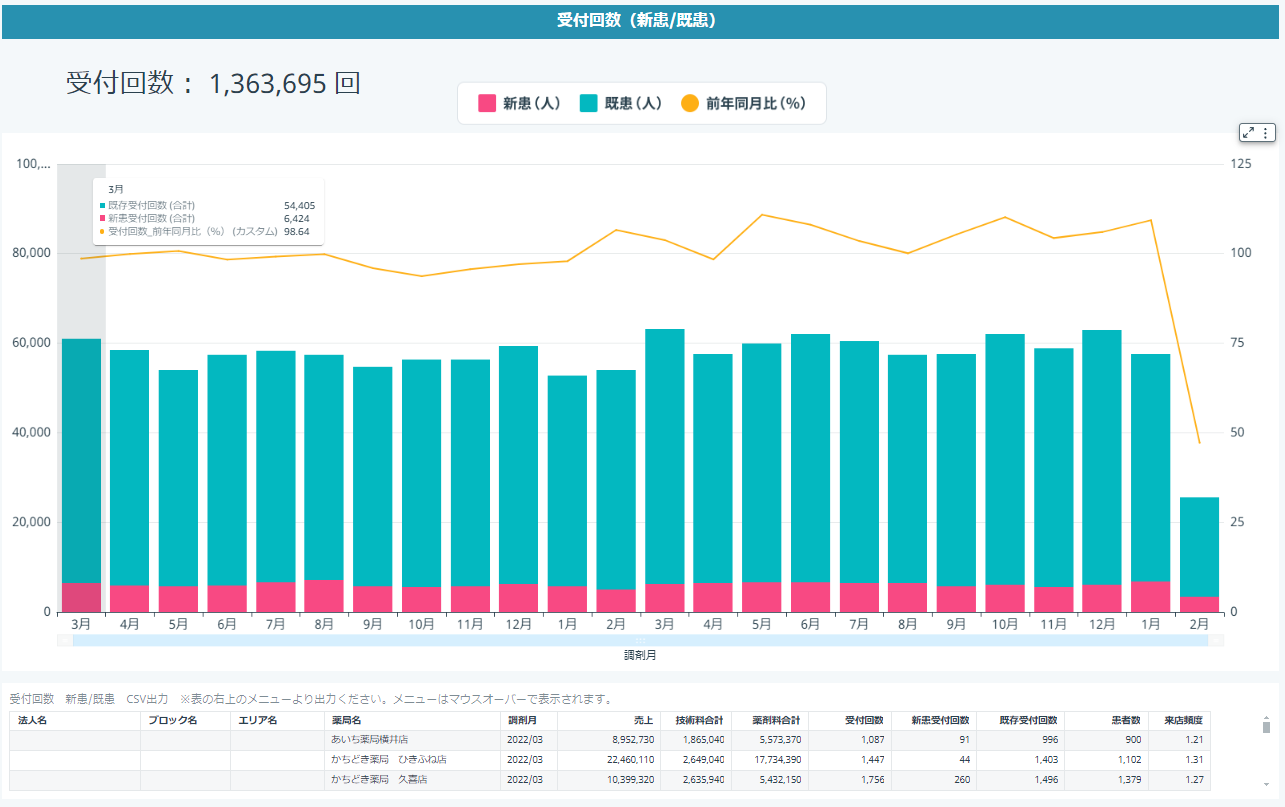This screenshot has width=1285, height=807.
Task: Sort table by 薬局名 column header
Action: [x=348, y=720]
